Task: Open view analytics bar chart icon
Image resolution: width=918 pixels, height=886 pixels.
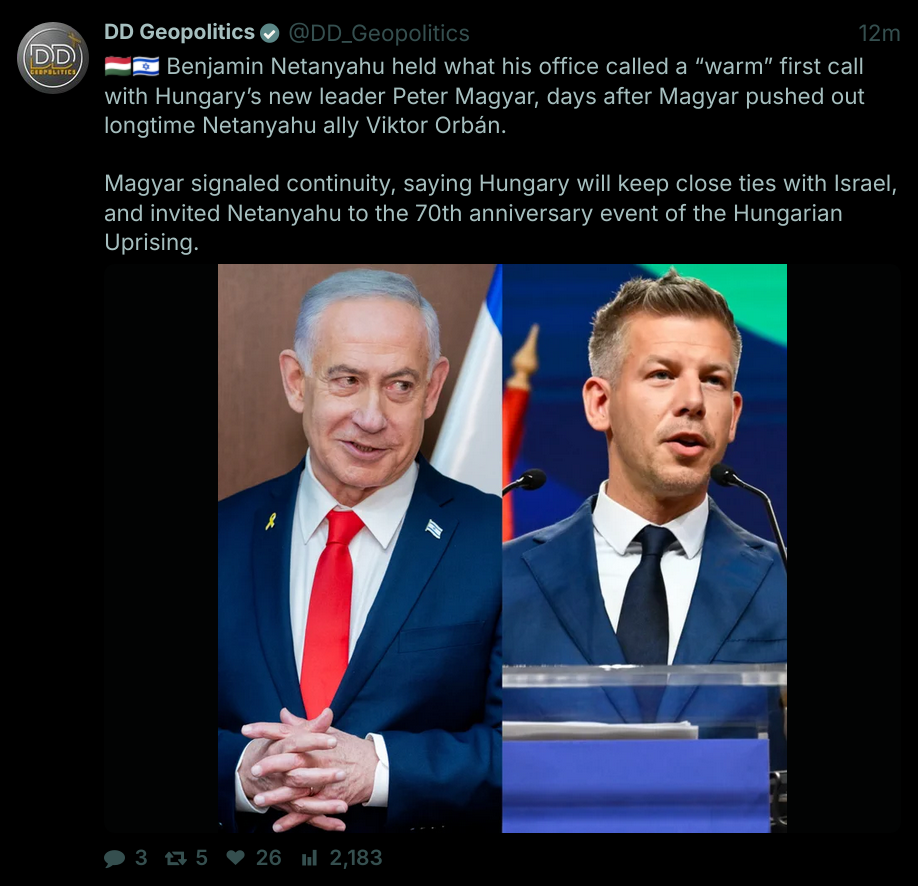Action: (309, 858)
